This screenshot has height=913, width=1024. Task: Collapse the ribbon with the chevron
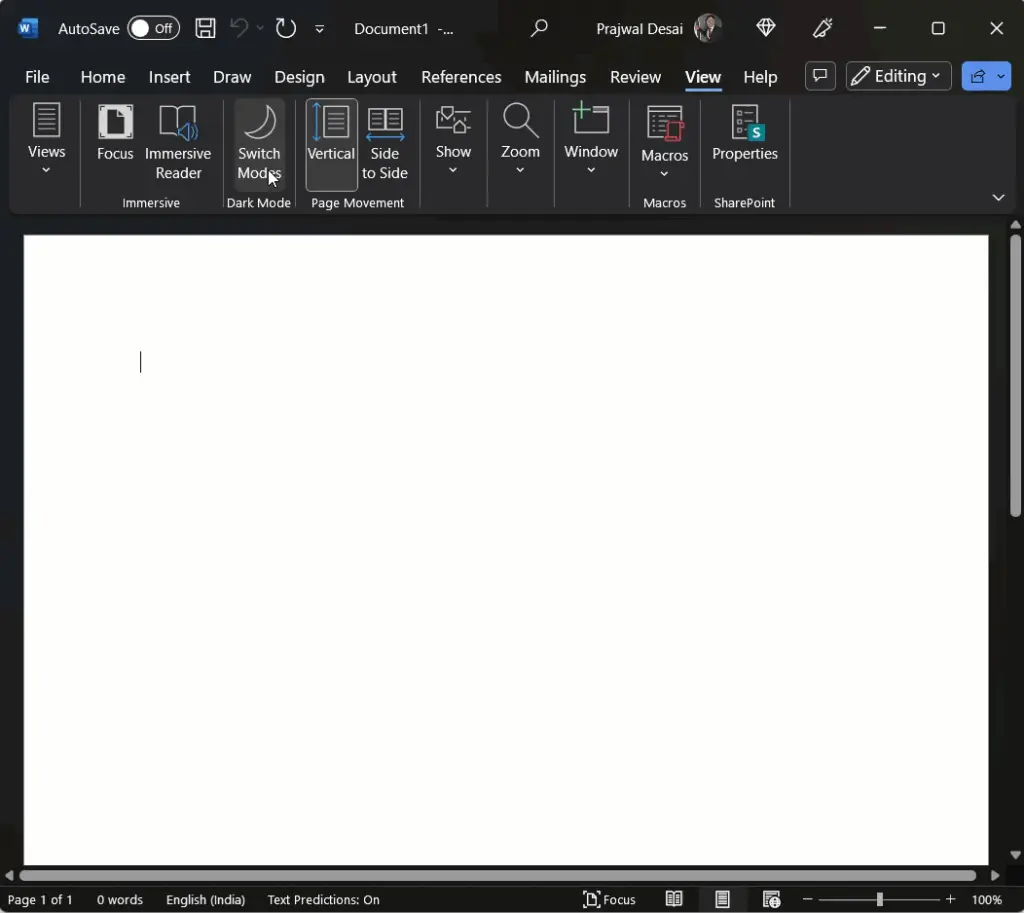[x=998, y=197]
